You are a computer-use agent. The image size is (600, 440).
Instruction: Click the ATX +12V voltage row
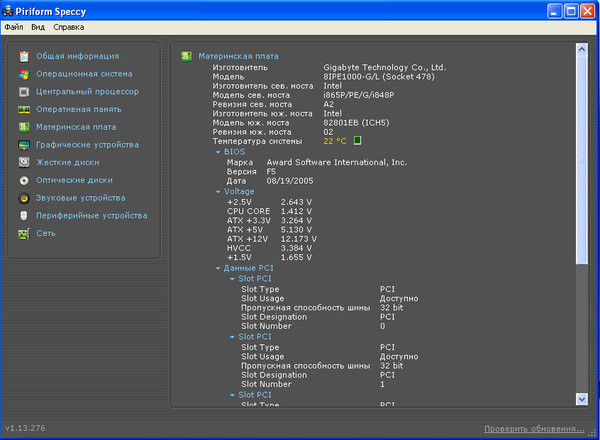click(272, 239)
